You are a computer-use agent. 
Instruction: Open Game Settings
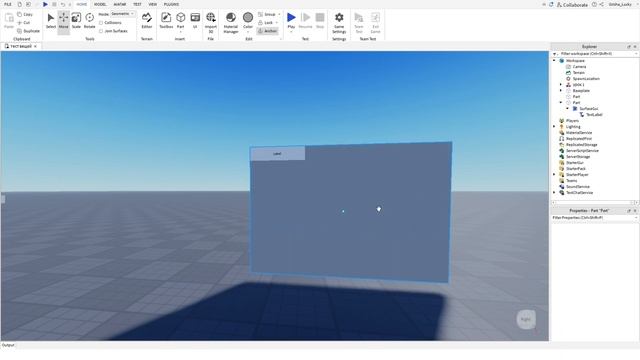click(x=339, y=22)
